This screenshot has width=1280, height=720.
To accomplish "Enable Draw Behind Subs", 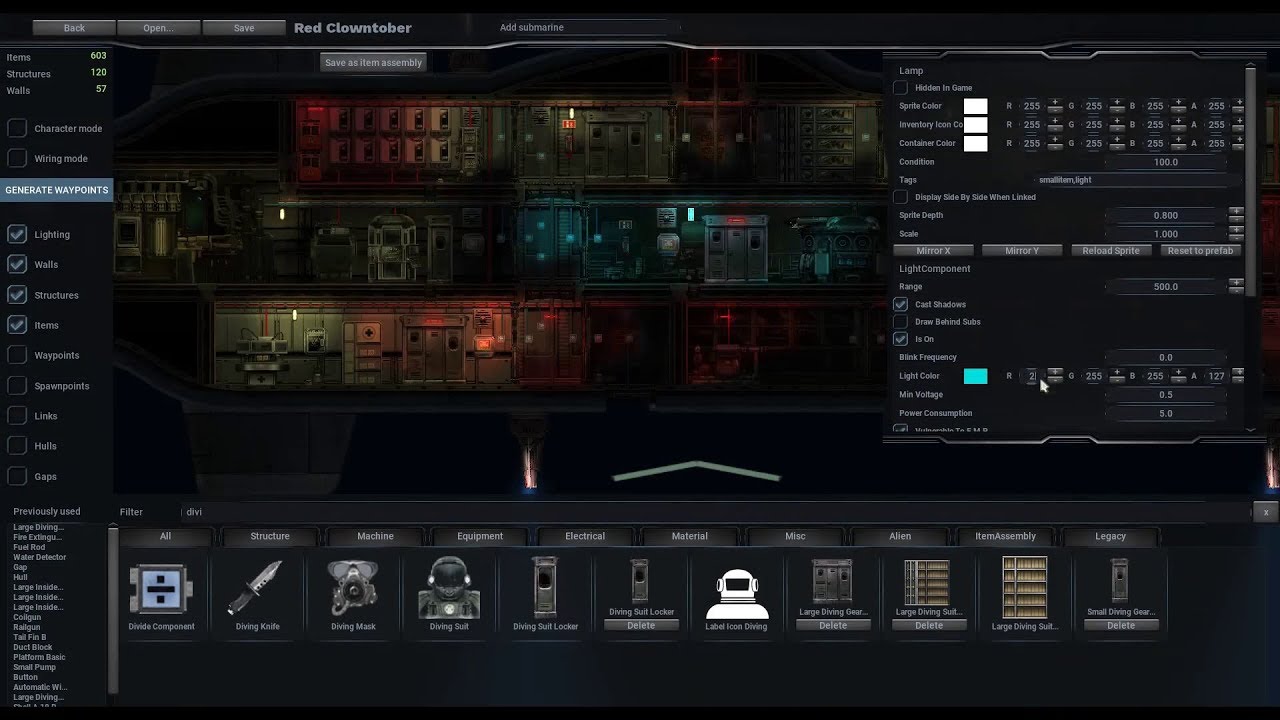I will point(901,322).
